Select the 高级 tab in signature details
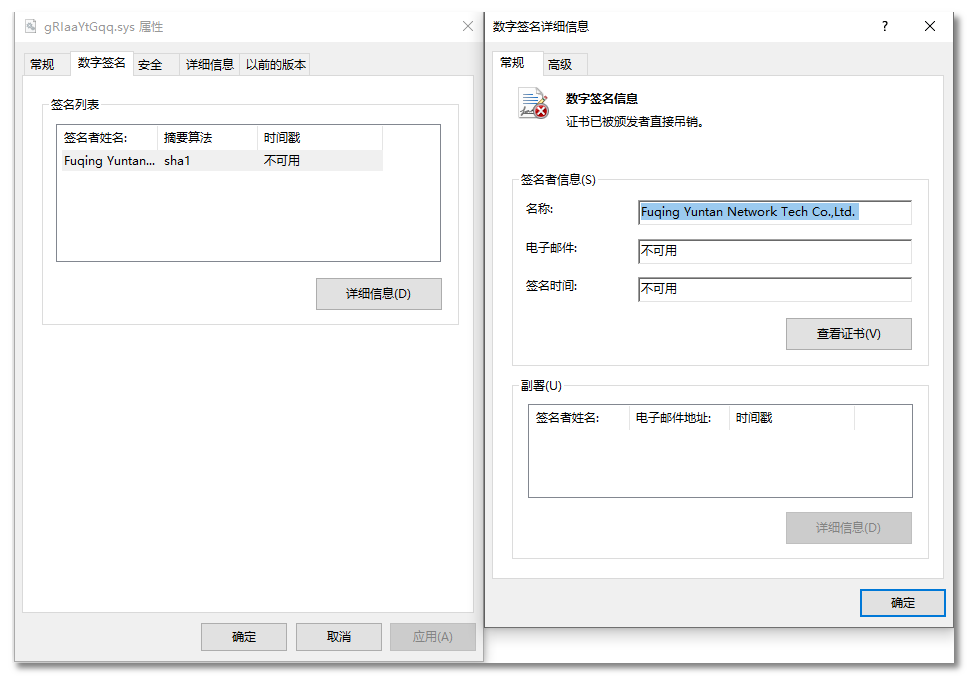The width and height of the screenshot is (967, 676). pyautogui.click(x=560, y=65)
